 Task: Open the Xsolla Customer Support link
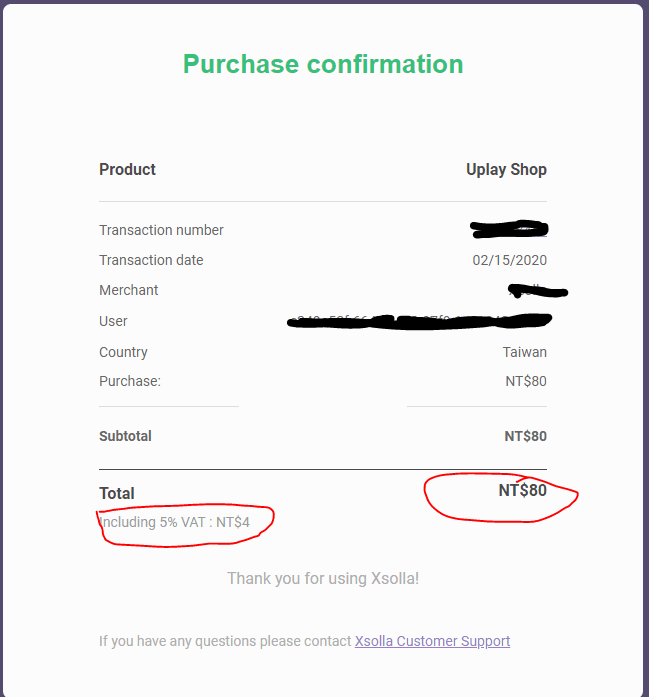click(x=432, y=641)
